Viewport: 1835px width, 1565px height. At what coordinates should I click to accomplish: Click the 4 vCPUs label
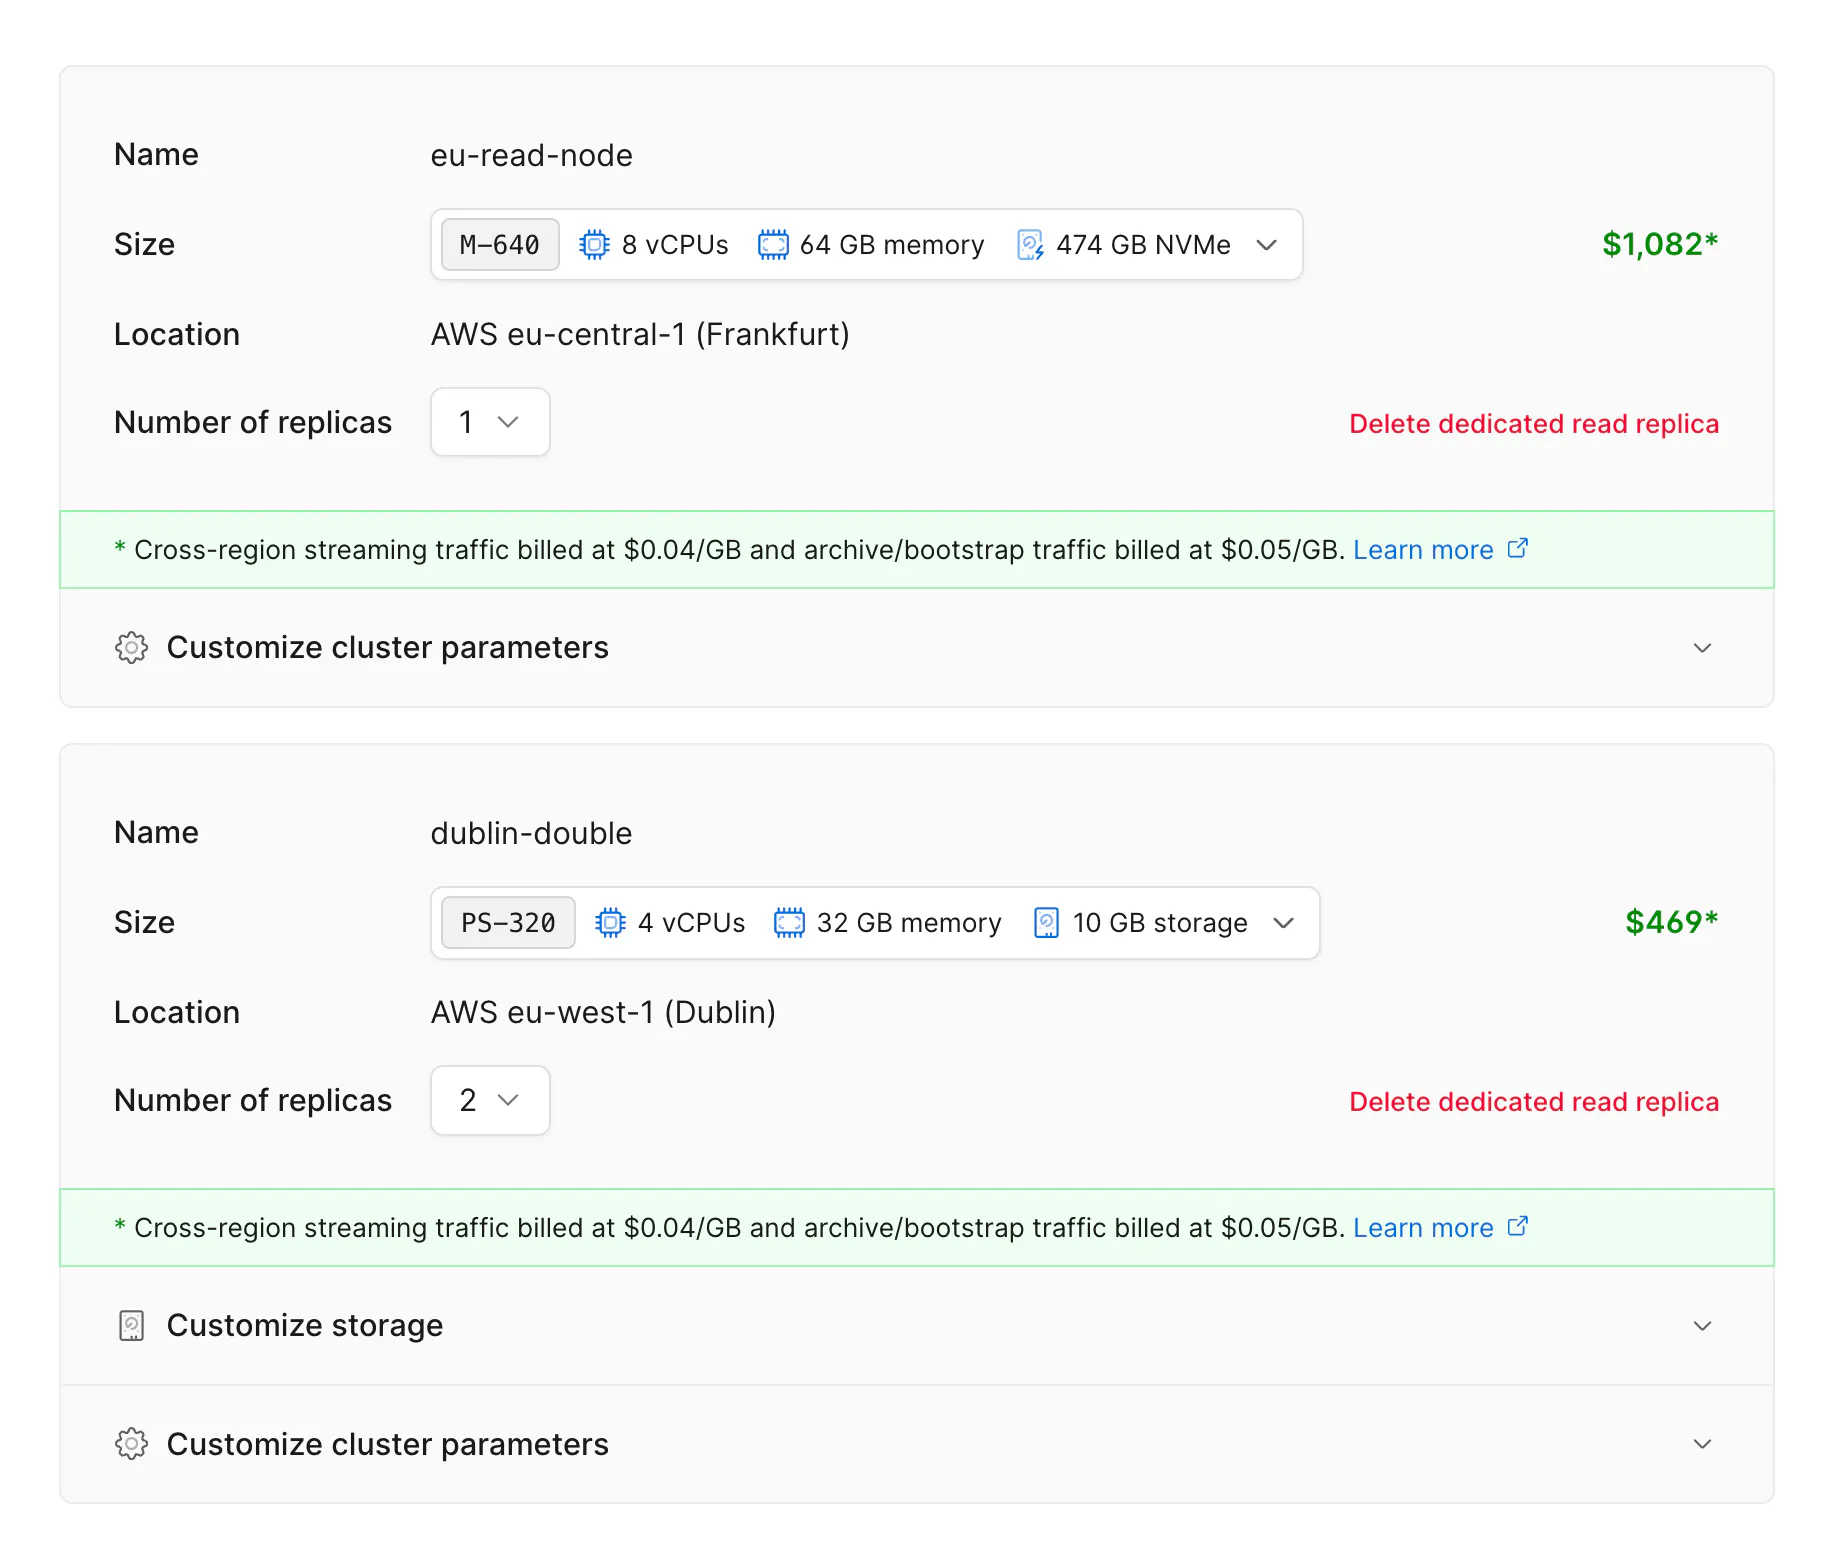click(x=691, y=923)
